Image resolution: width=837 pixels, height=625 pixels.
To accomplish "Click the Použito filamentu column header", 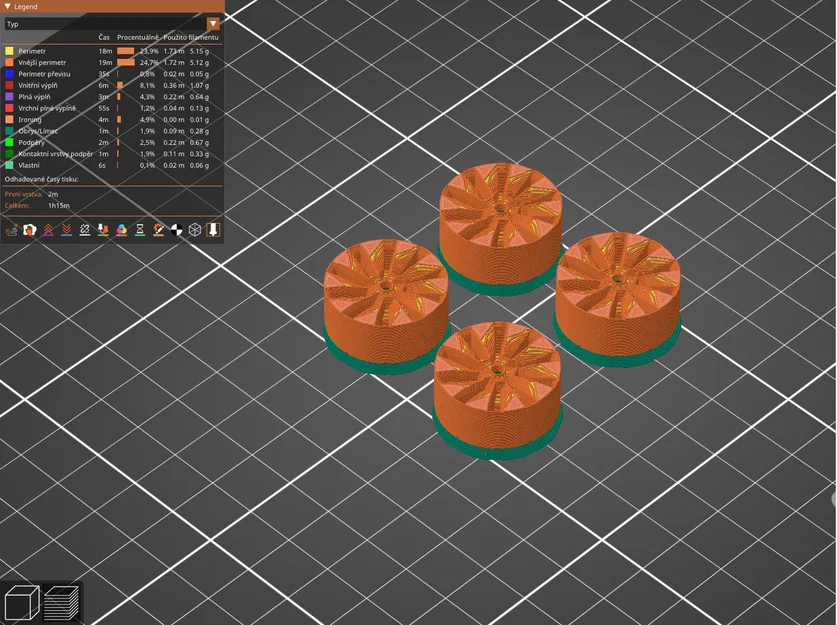I will pos(191,37).
